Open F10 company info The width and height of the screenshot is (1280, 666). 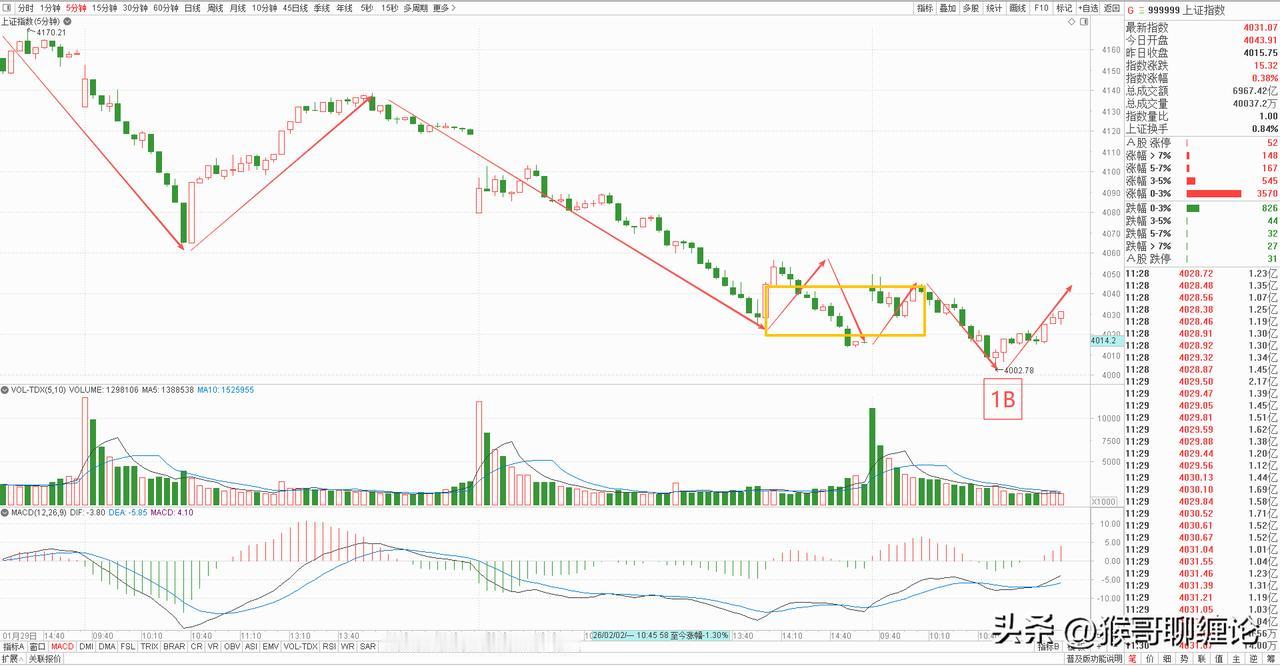coord(1041,8)
